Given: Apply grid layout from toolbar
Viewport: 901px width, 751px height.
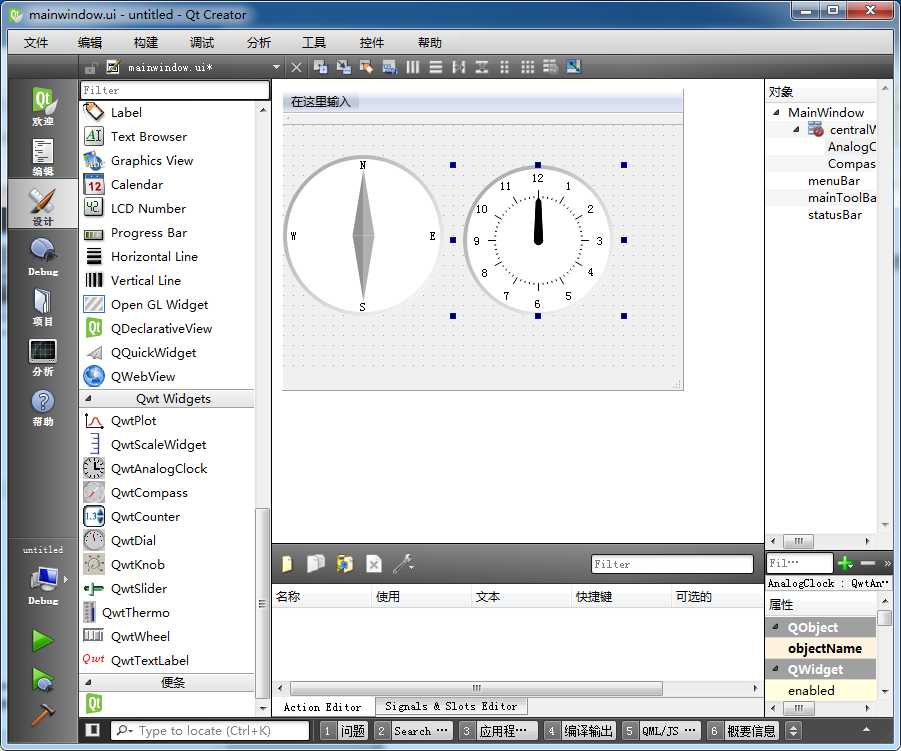Looking at the screenshot, I should 527,67.
